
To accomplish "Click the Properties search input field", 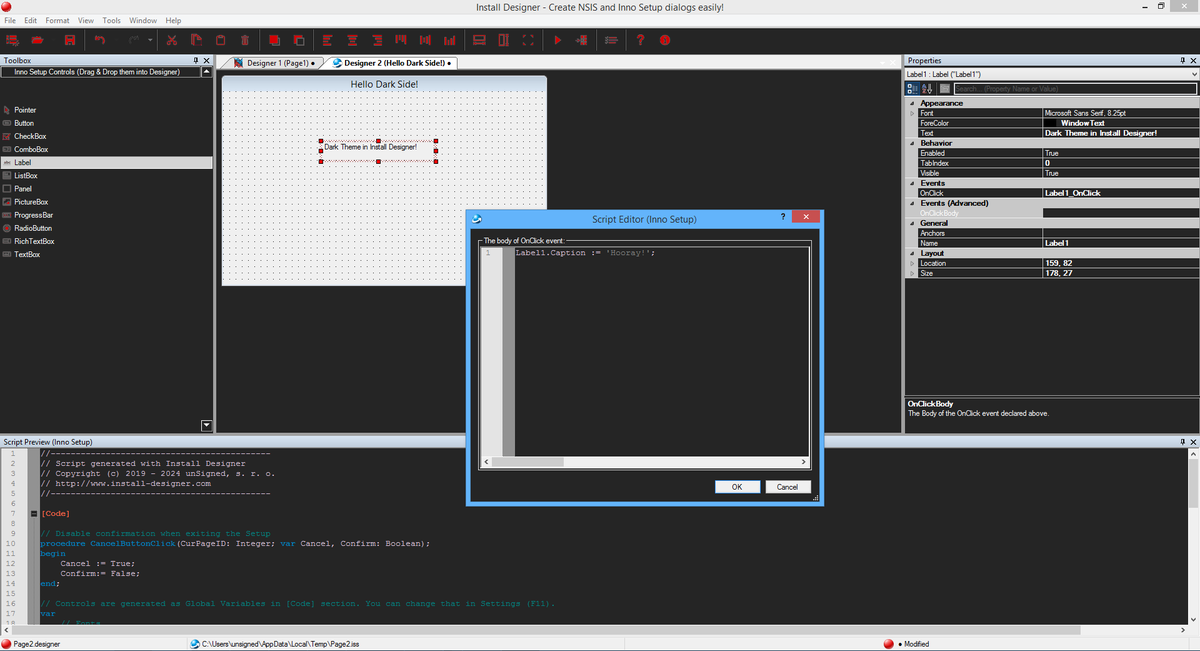I will pos(1076,89).
